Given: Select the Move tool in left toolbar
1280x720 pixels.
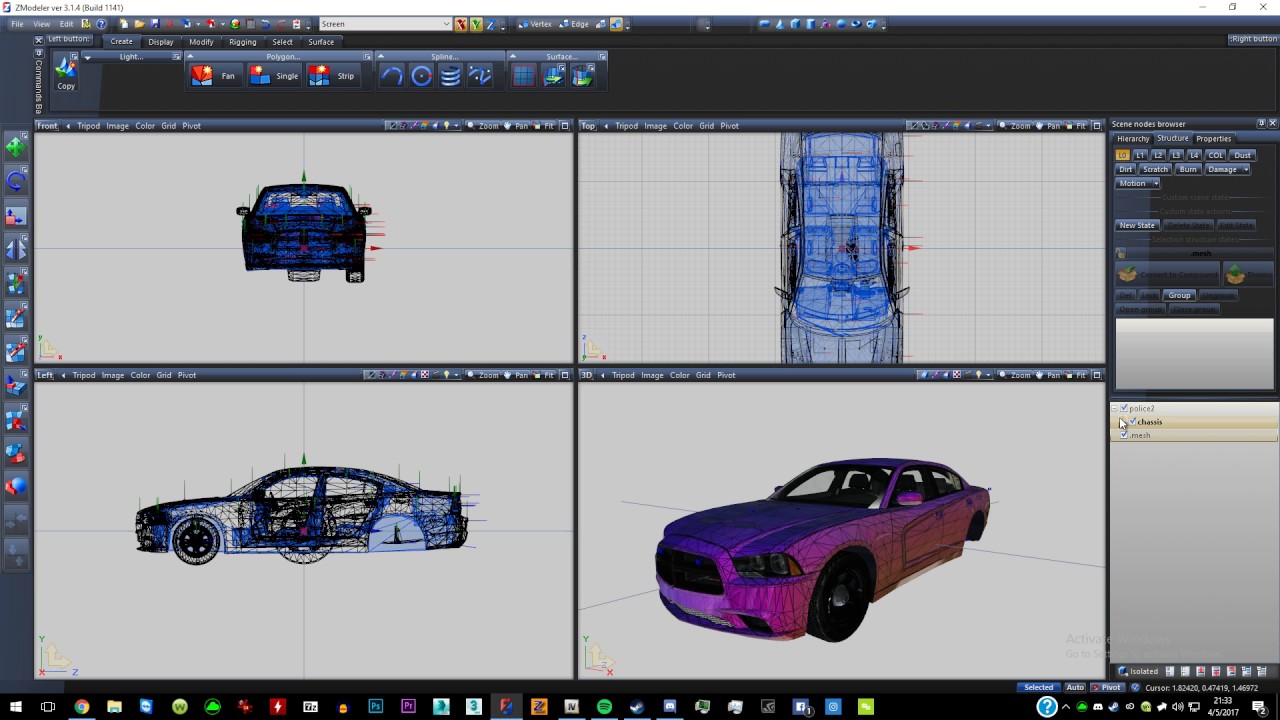Looking at the screenshot, I should [16, 147].
